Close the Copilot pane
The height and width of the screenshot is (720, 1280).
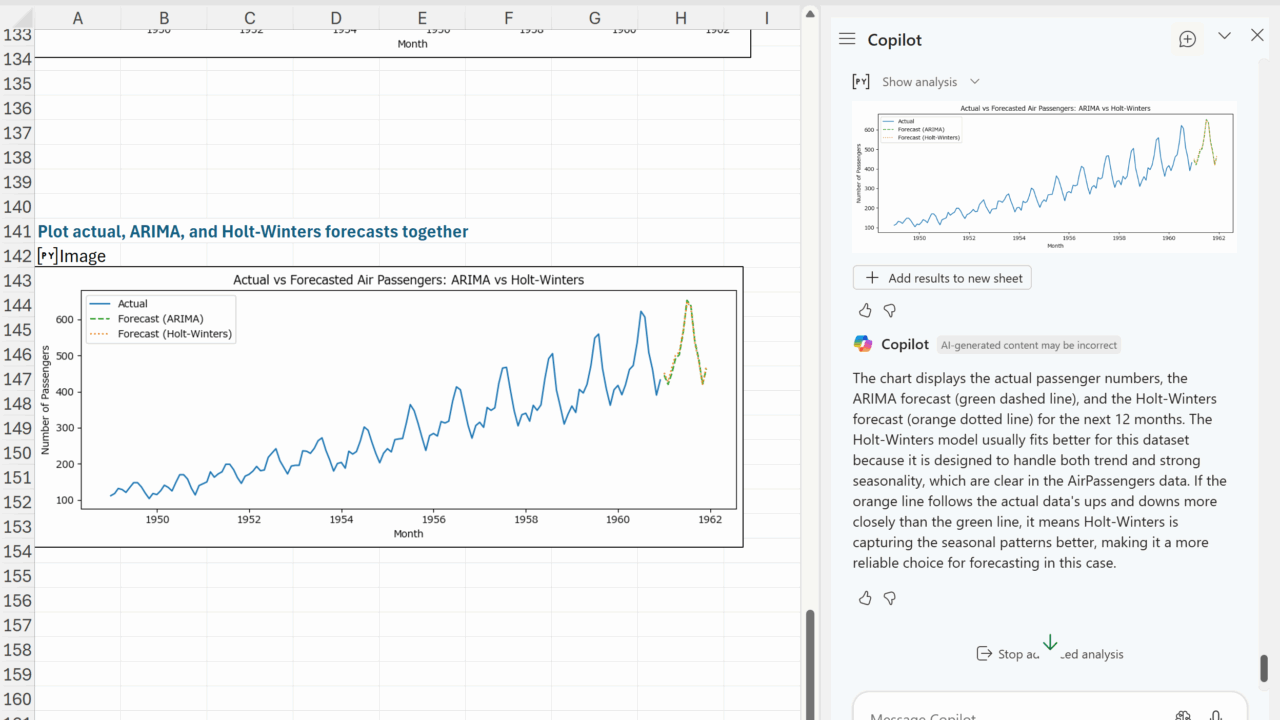[x=1257, y=36]
